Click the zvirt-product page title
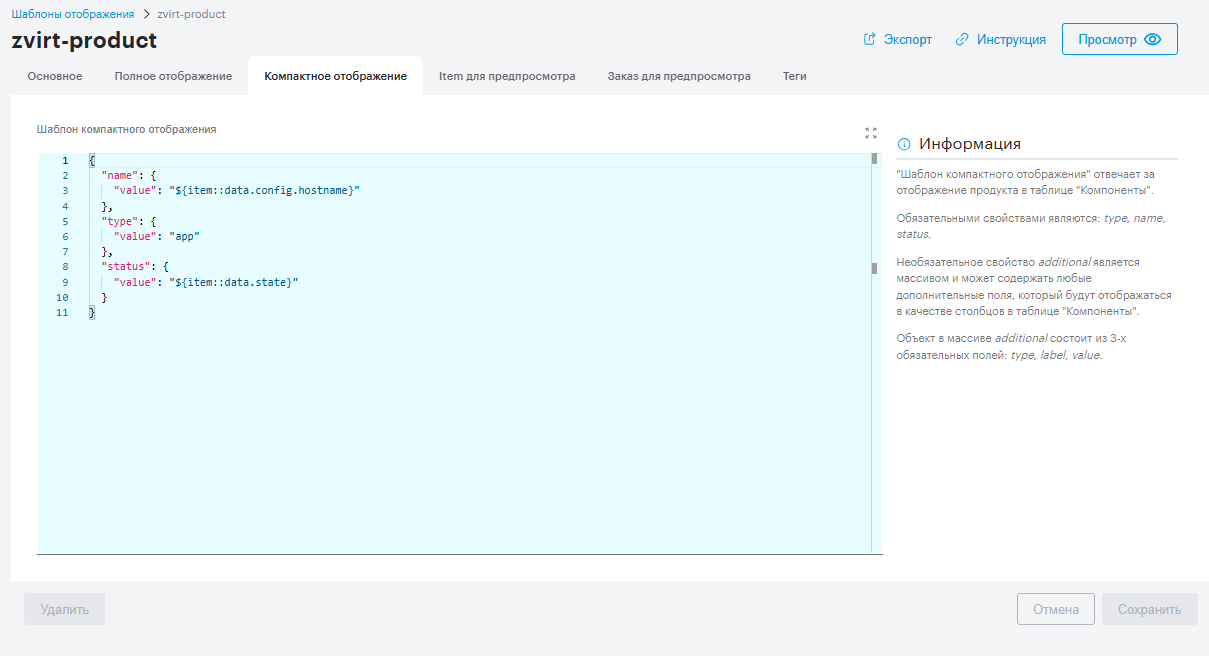Image resolution: width=1209 pixels, height=656 pixels. coord(84,40)
